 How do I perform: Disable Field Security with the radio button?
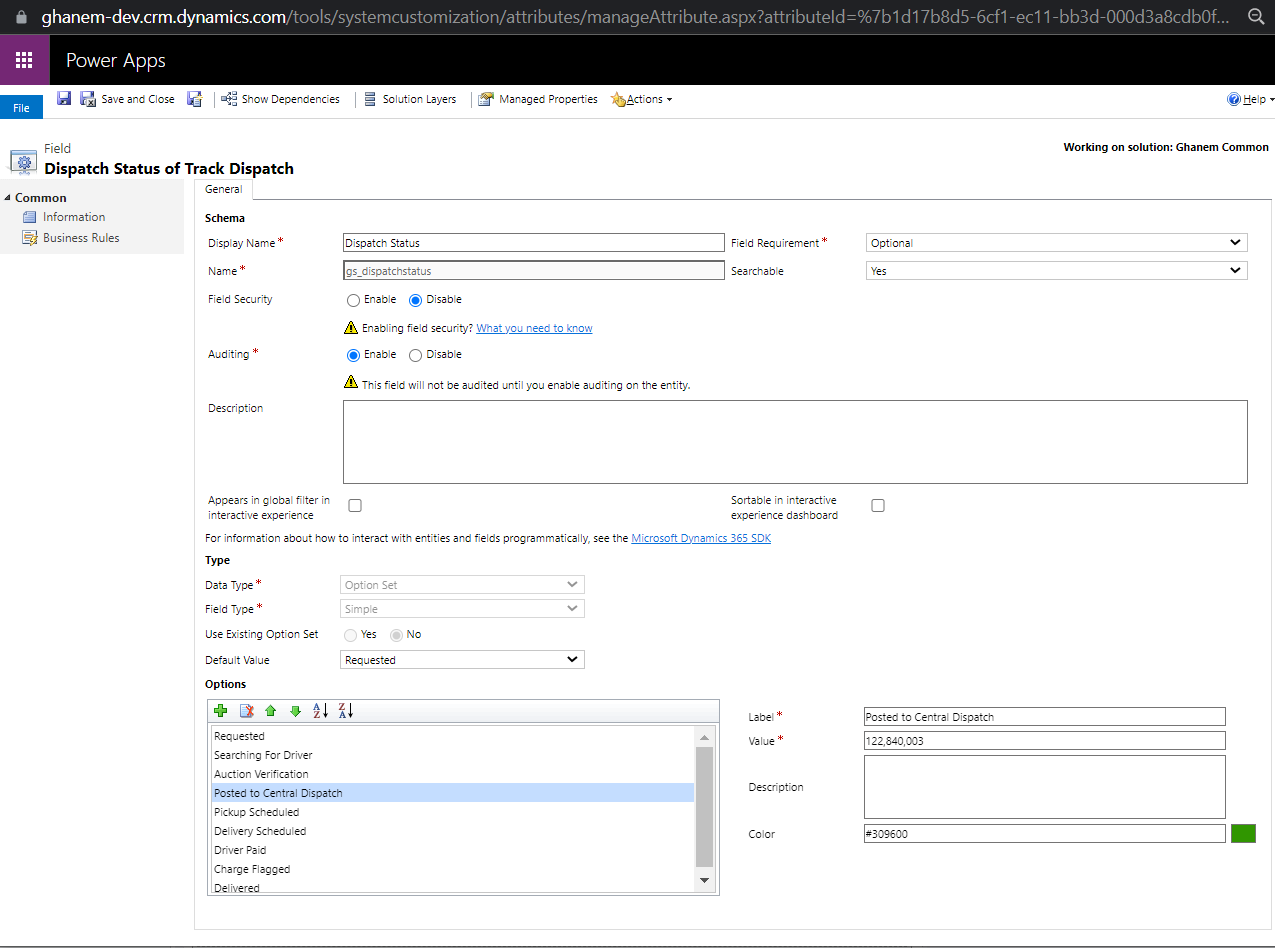tap(416, 299)
